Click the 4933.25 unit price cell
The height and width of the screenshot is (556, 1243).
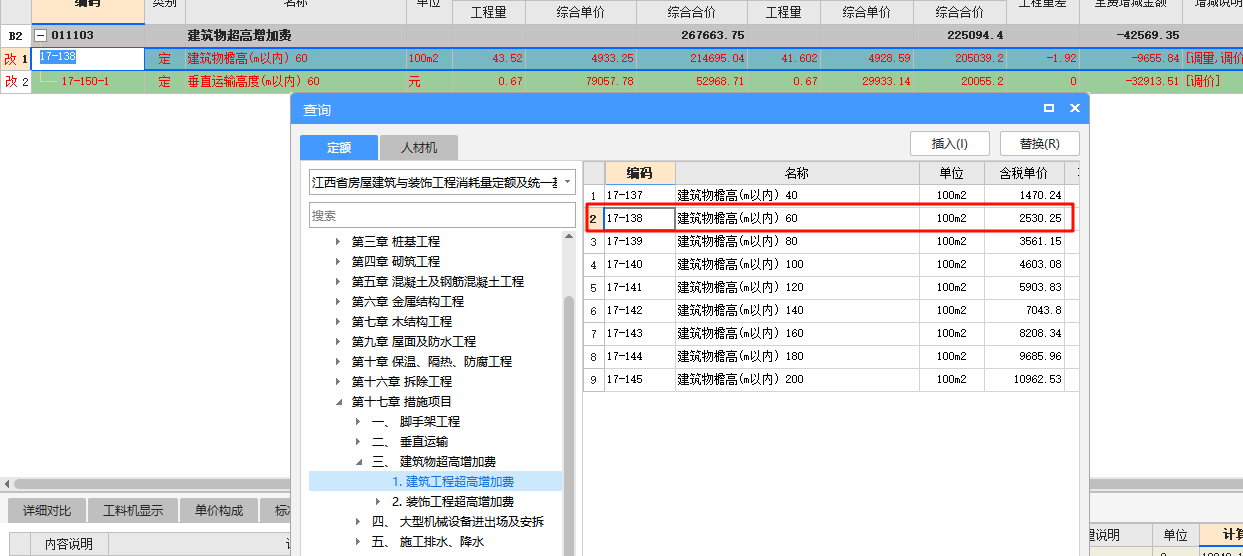click(x=581, y=59)
